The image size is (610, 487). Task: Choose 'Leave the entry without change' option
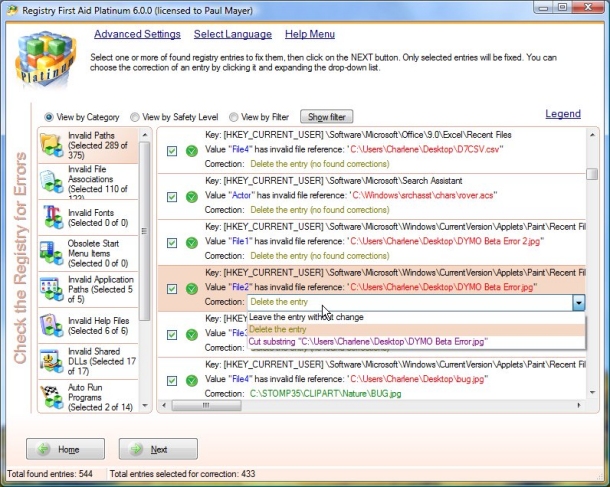click(416, 317)
